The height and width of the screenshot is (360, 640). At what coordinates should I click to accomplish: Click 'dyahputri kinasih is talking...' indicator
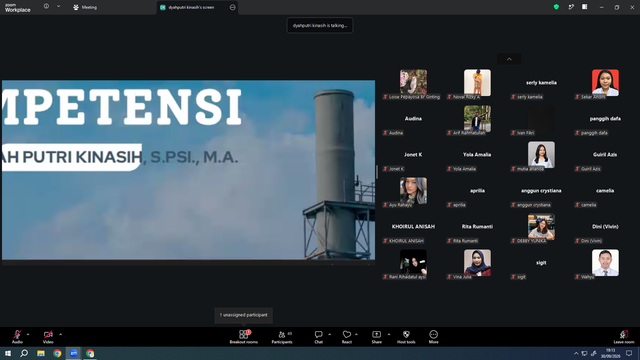point(320,25)
